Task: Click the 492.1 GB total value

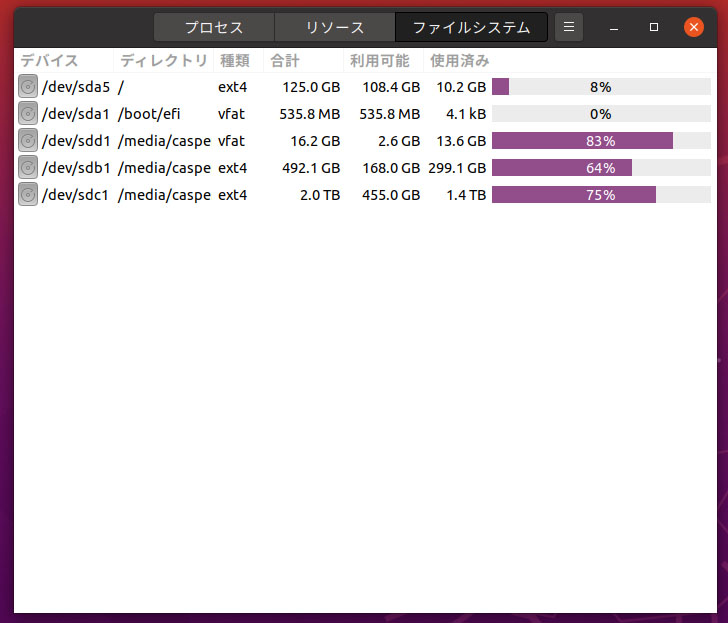Action: coord(311,168)
